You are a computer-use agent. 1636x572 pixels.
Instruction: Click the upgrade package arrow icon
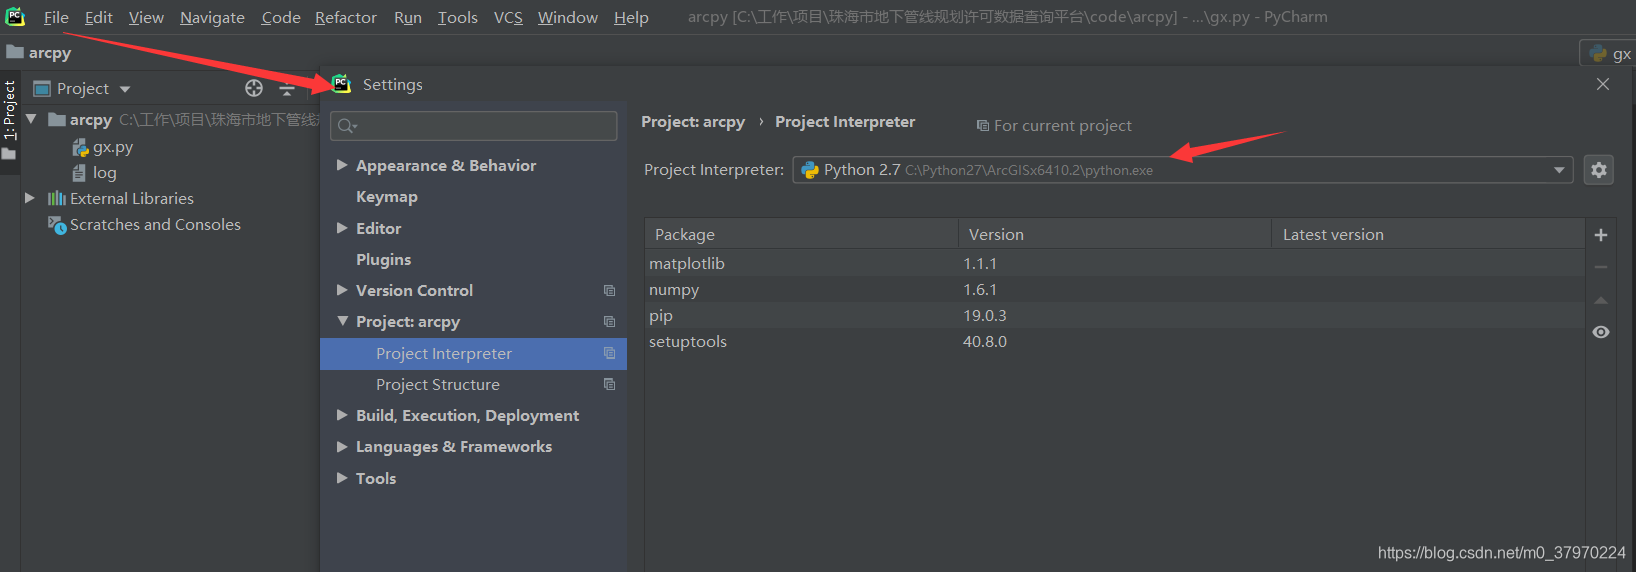(1600, 300)
